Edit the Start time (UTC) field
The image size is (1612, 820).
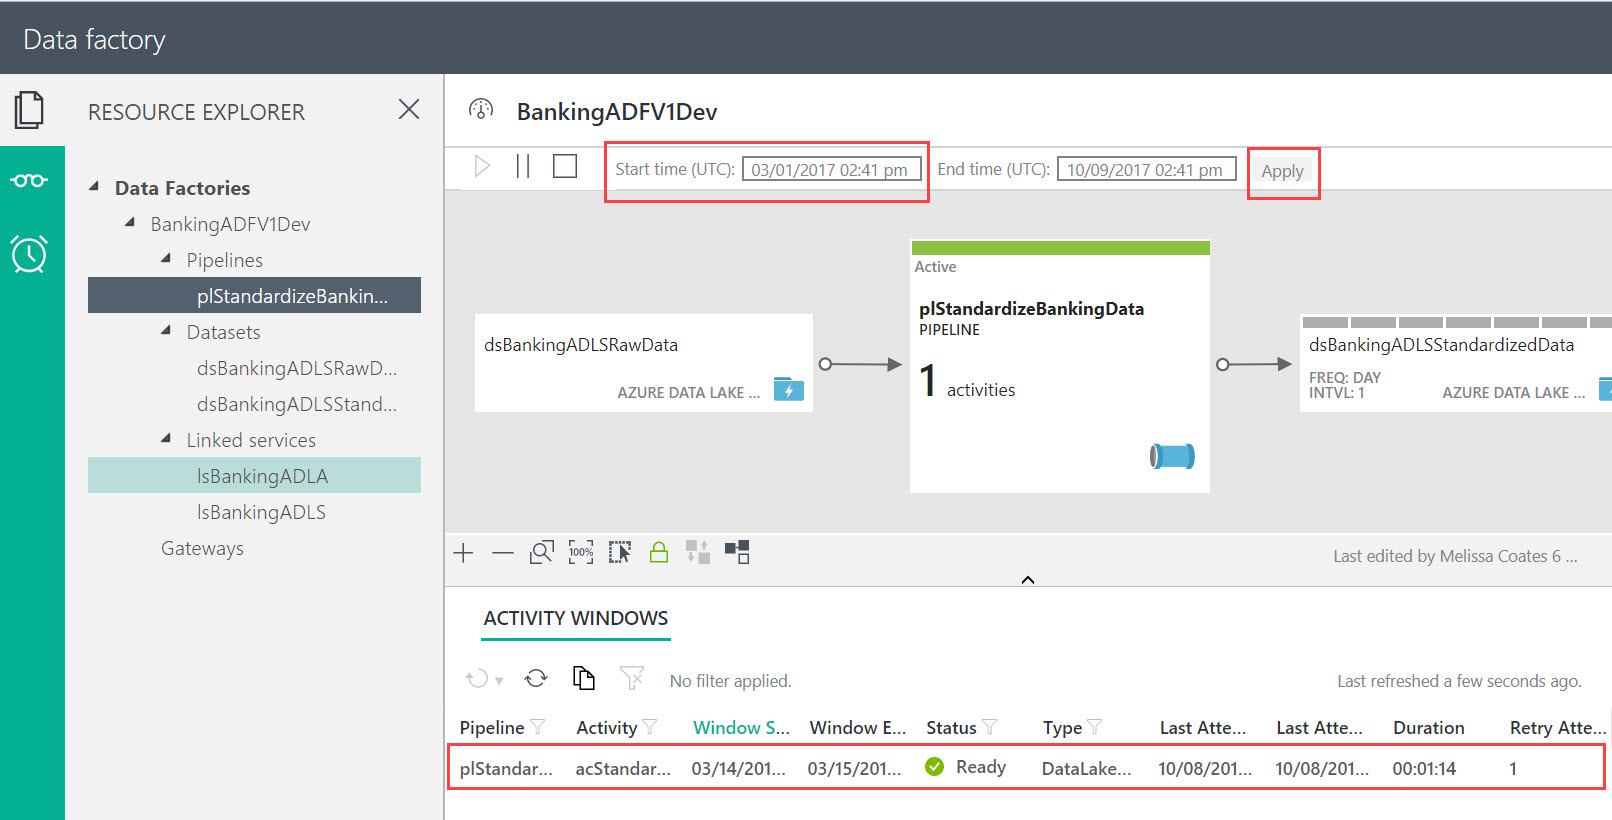831,170
